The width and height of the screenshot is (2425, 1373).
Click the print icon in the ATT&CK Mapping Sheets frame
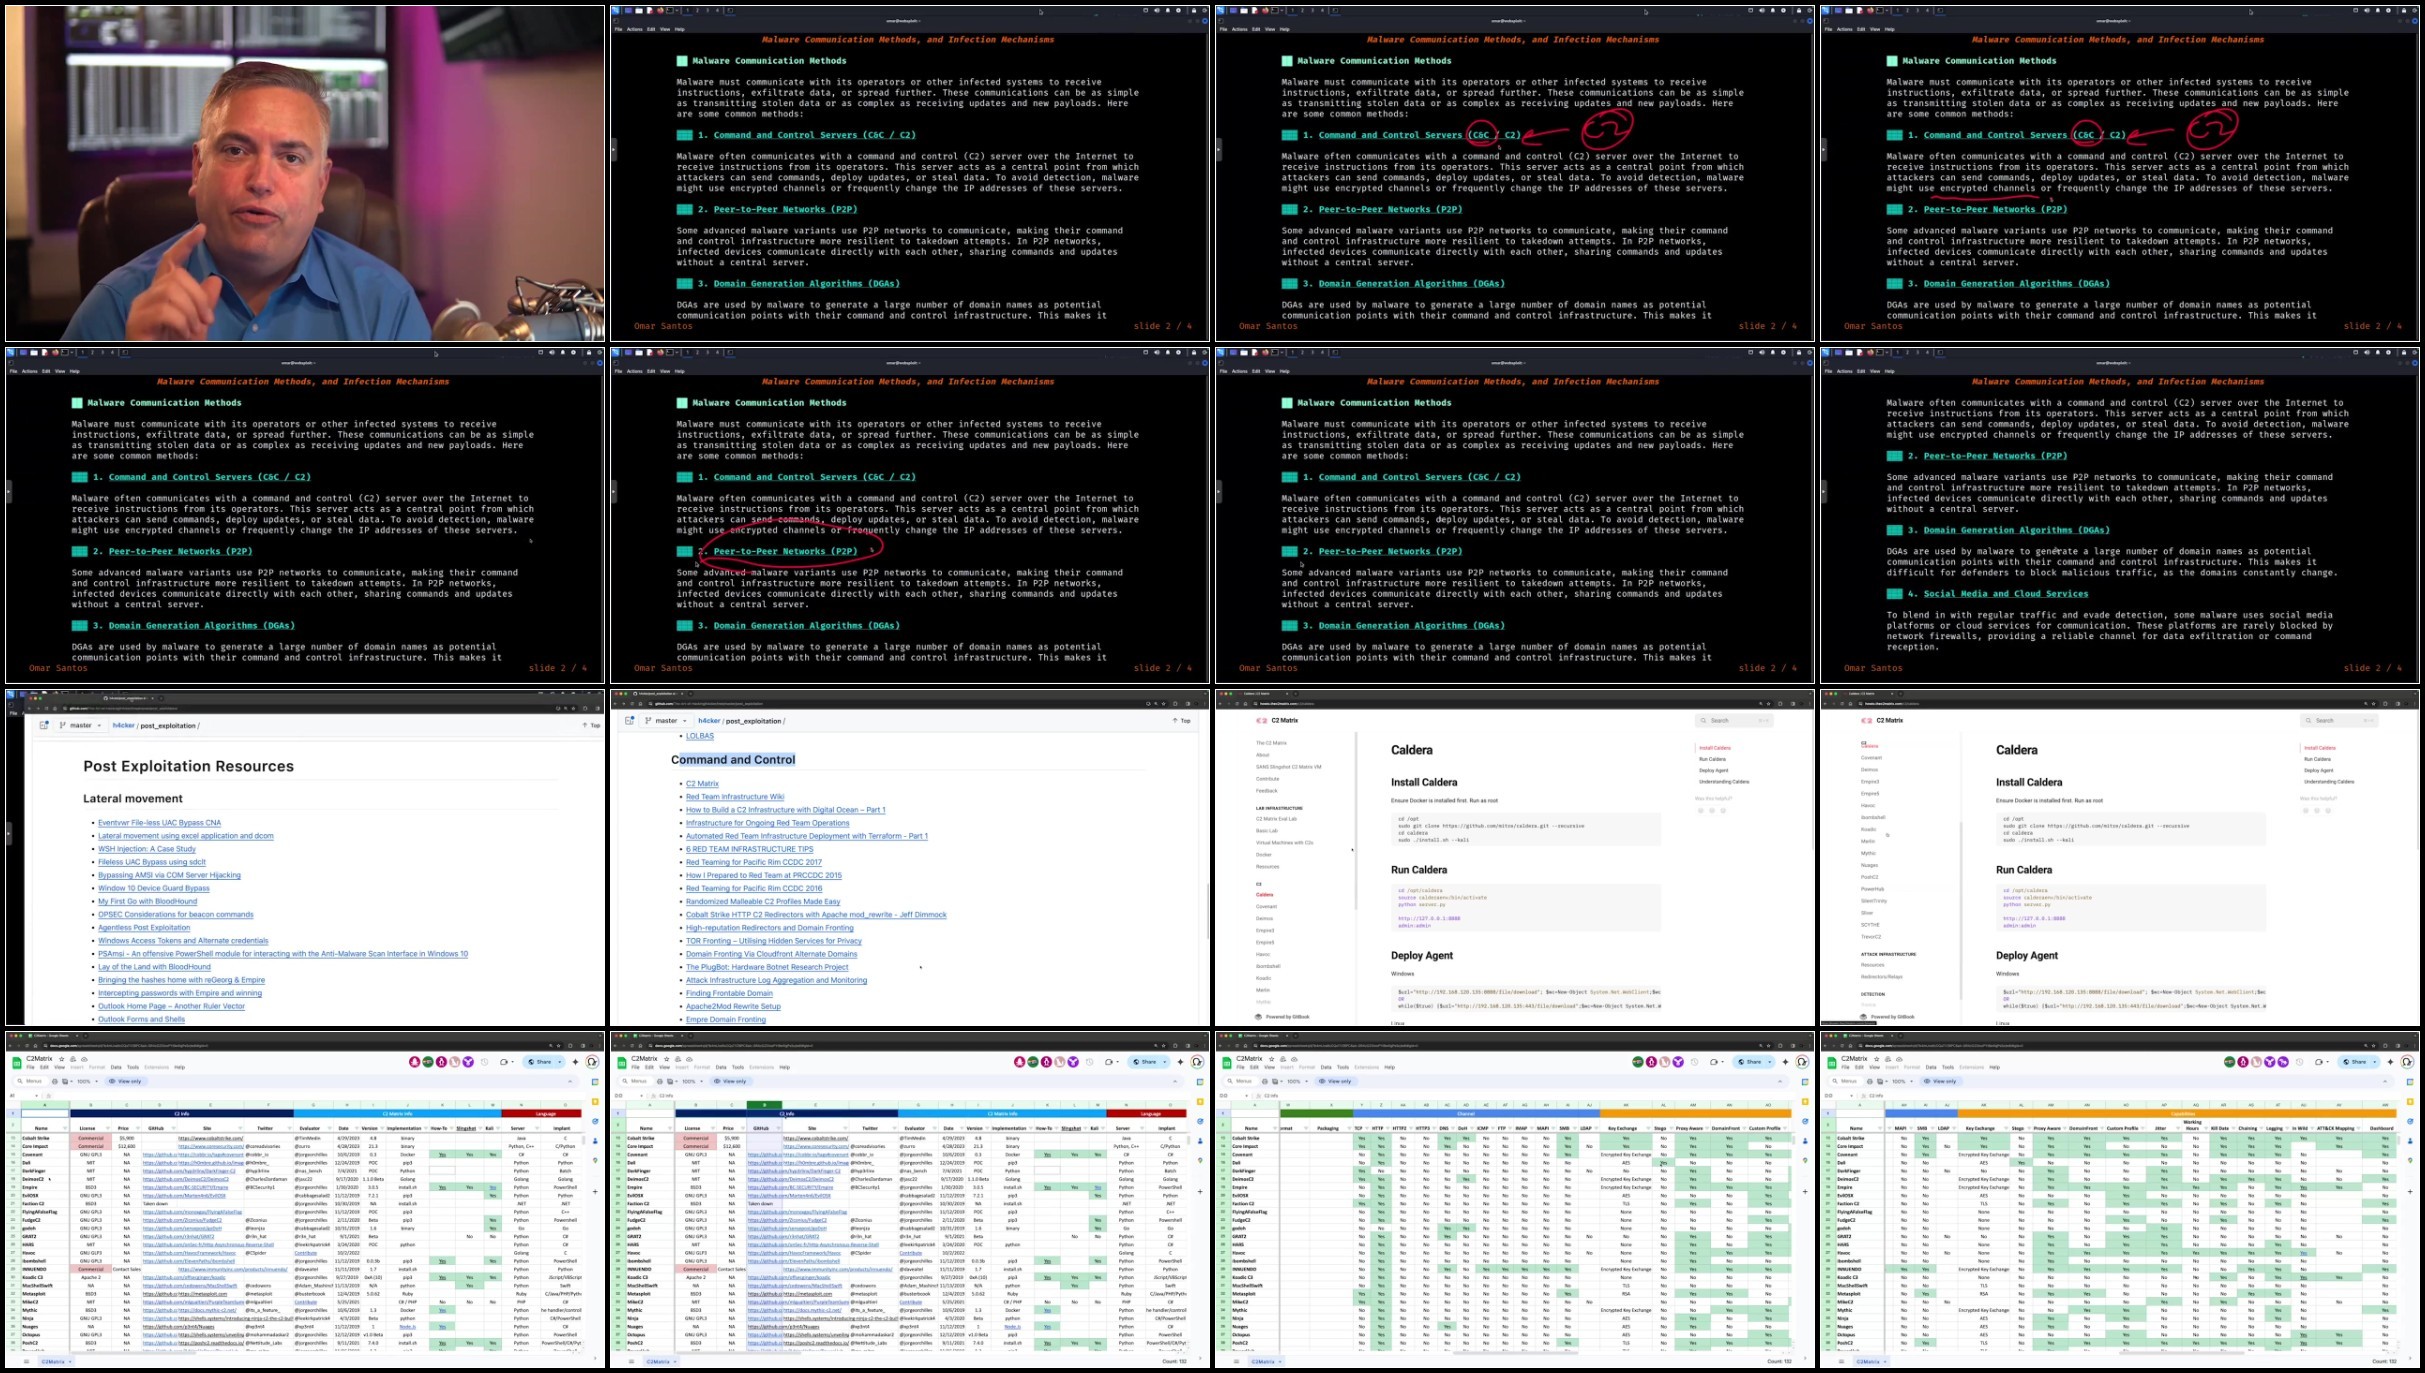click(x=1870, y=1081)
